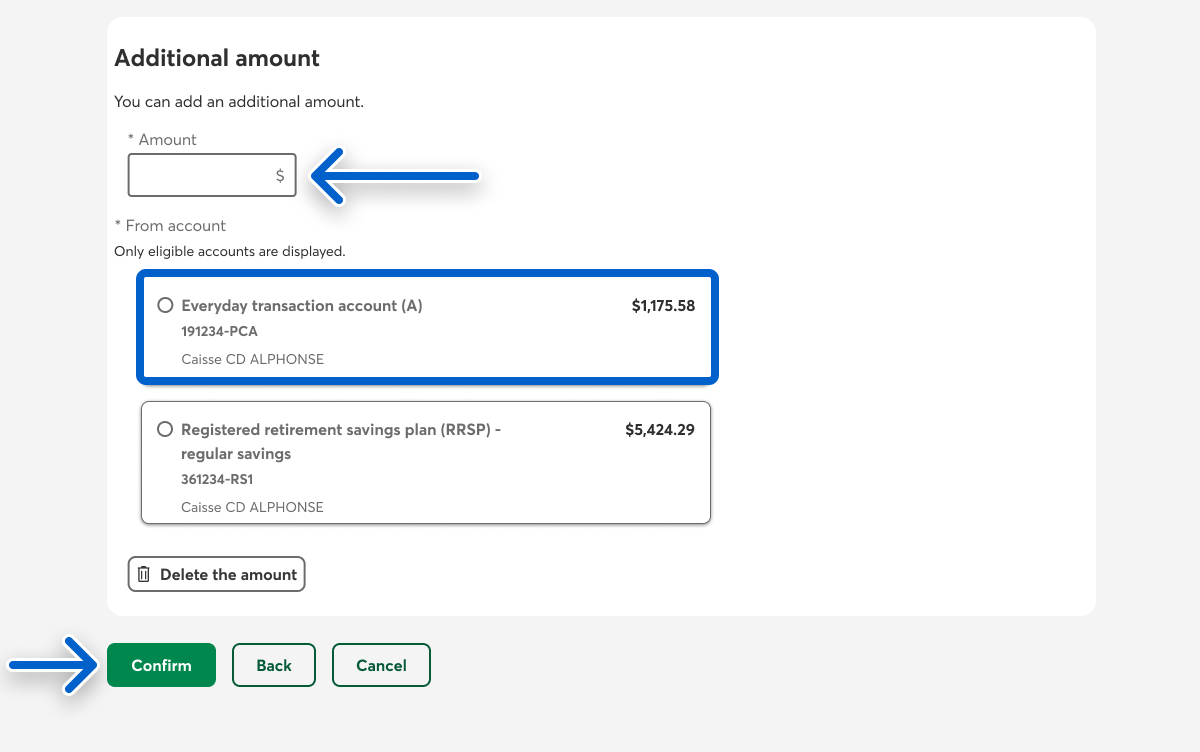Select the RRSP regular savings radio button
Image resolution: width=1200 pixels, height=752 pixels.
[x=166, y=430]
